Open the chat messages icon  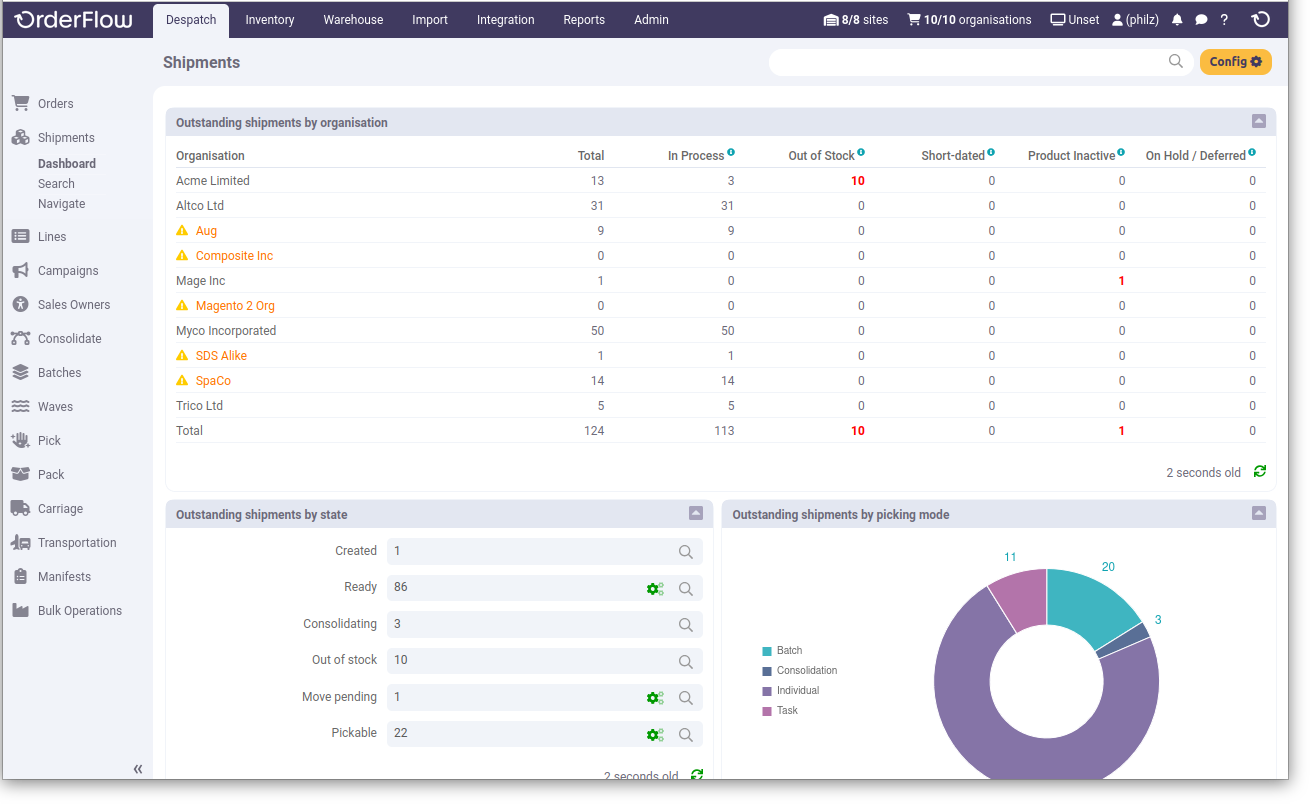[x=1201, y=20]
